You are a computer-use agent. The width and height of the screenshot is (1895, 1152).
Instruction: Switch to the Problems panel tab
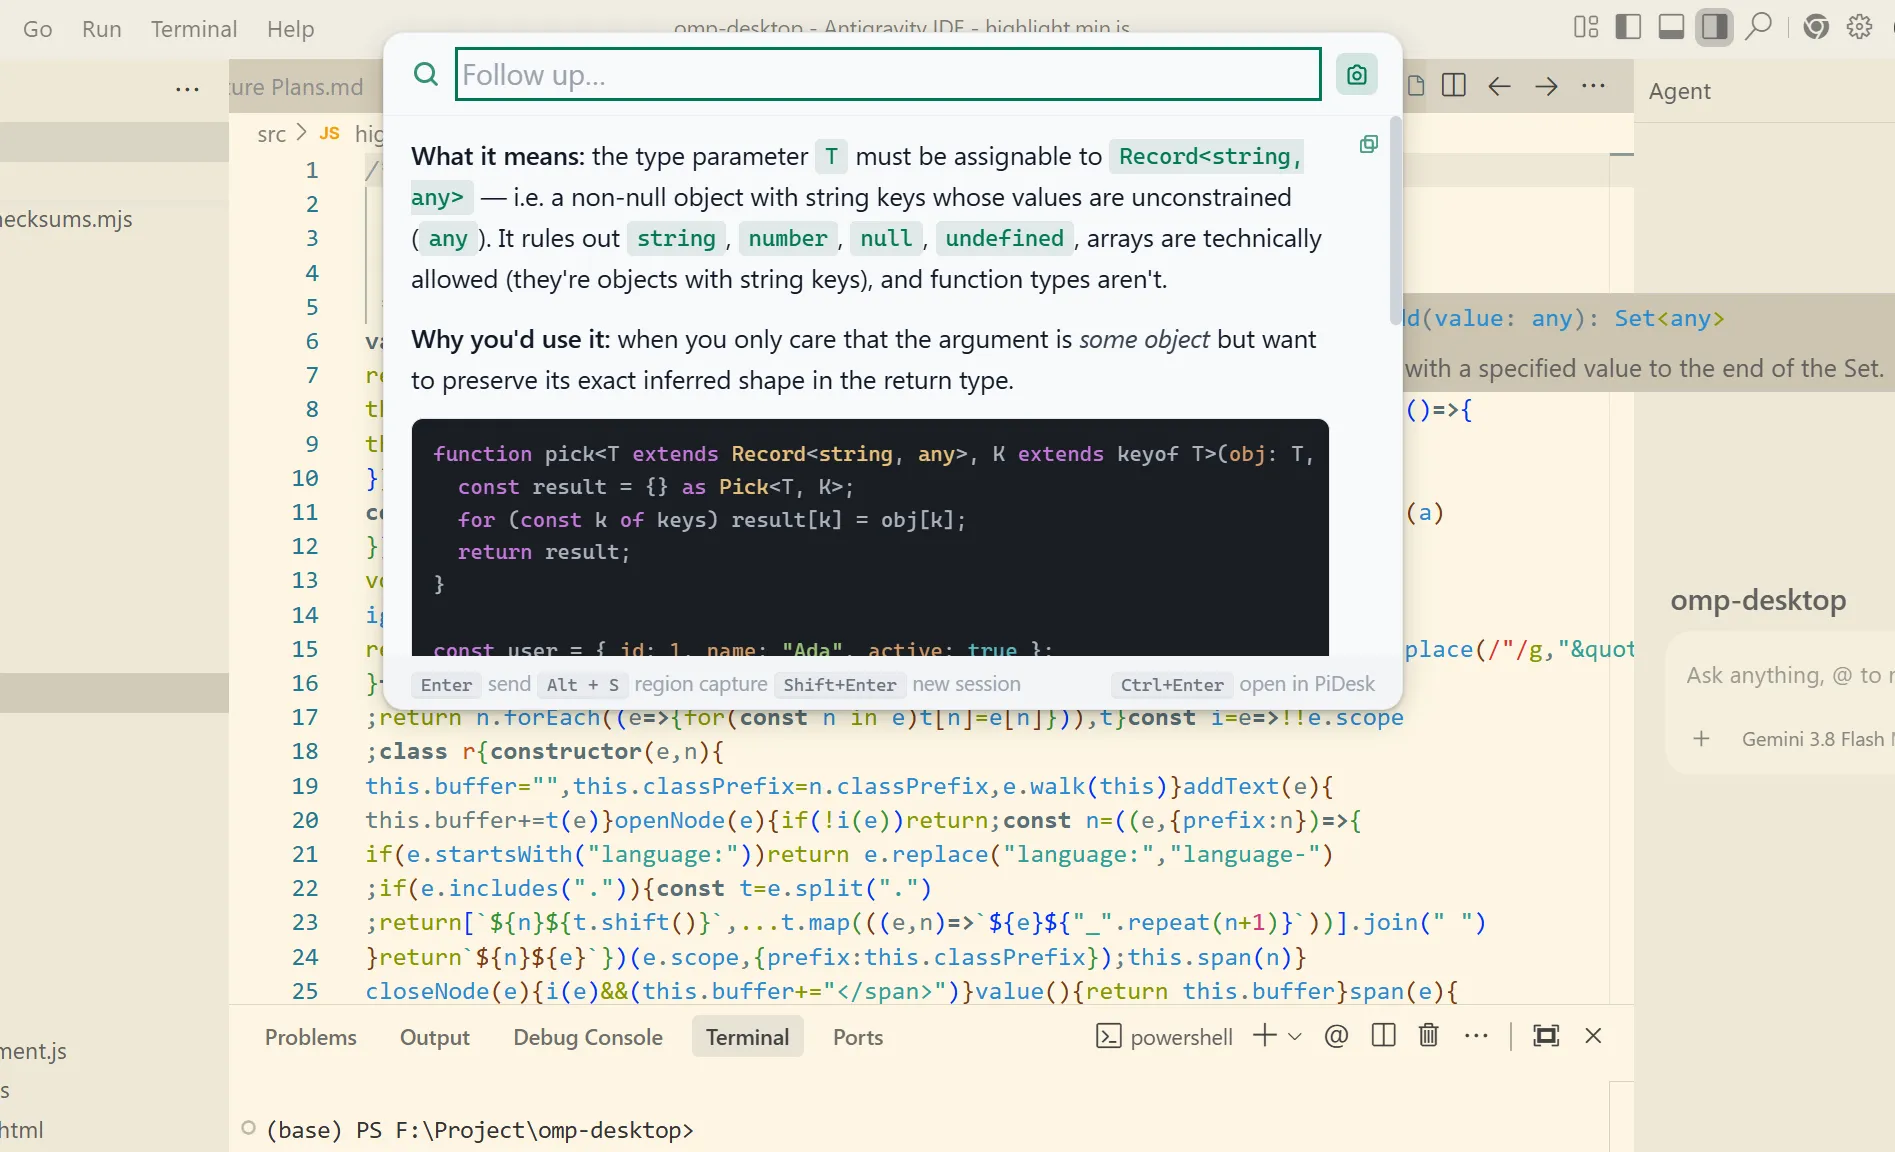pyautogui.click(x=311, y=1037)
